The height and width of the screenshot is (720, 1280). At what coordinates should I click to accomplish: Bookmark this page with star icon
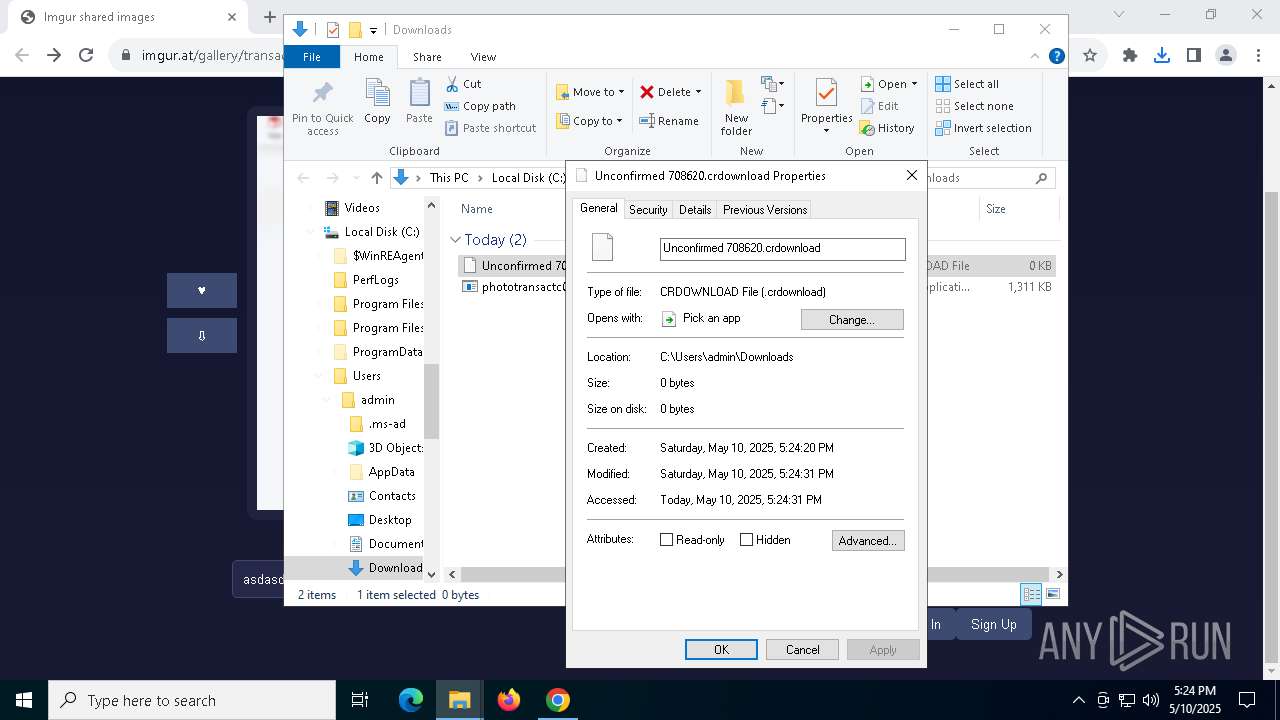pyautogui.click(x=1090, y=55)
